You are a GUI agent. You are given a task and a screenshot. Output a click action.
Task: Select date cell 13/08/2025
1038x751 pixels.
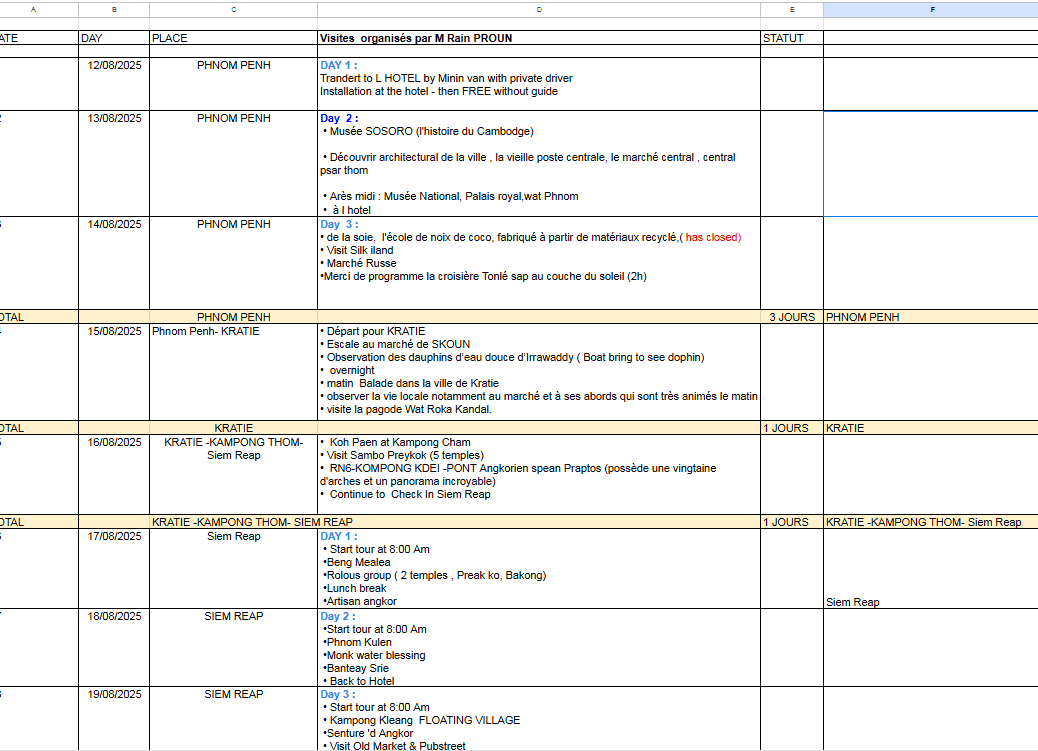pyautogui.click(x=114, y=164)
